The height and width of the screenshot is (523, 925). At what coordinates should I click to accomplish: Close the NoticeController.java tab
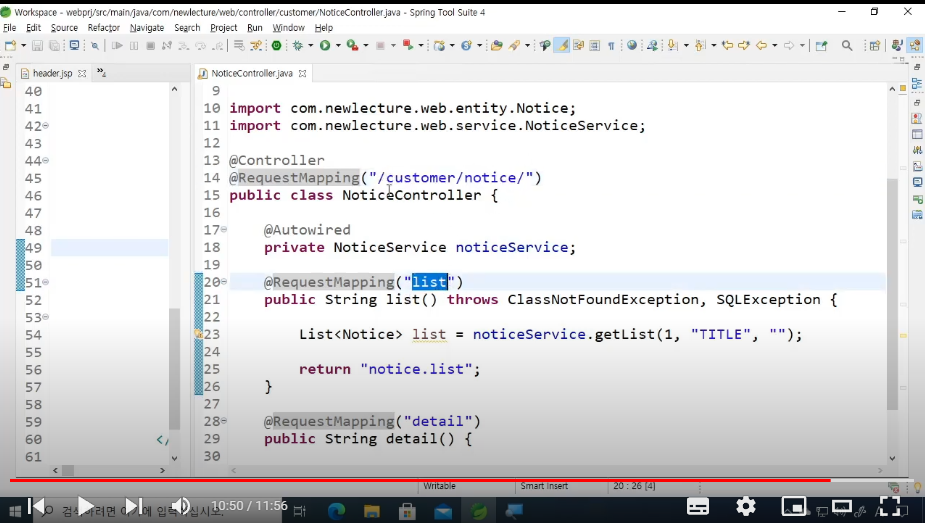[x=303, y=74]
